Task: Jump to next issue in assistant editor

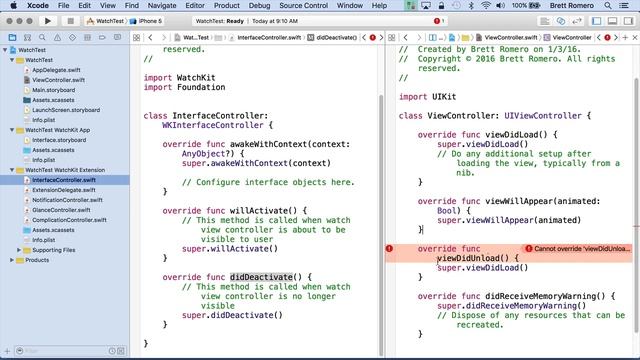Action: (616, 38)
